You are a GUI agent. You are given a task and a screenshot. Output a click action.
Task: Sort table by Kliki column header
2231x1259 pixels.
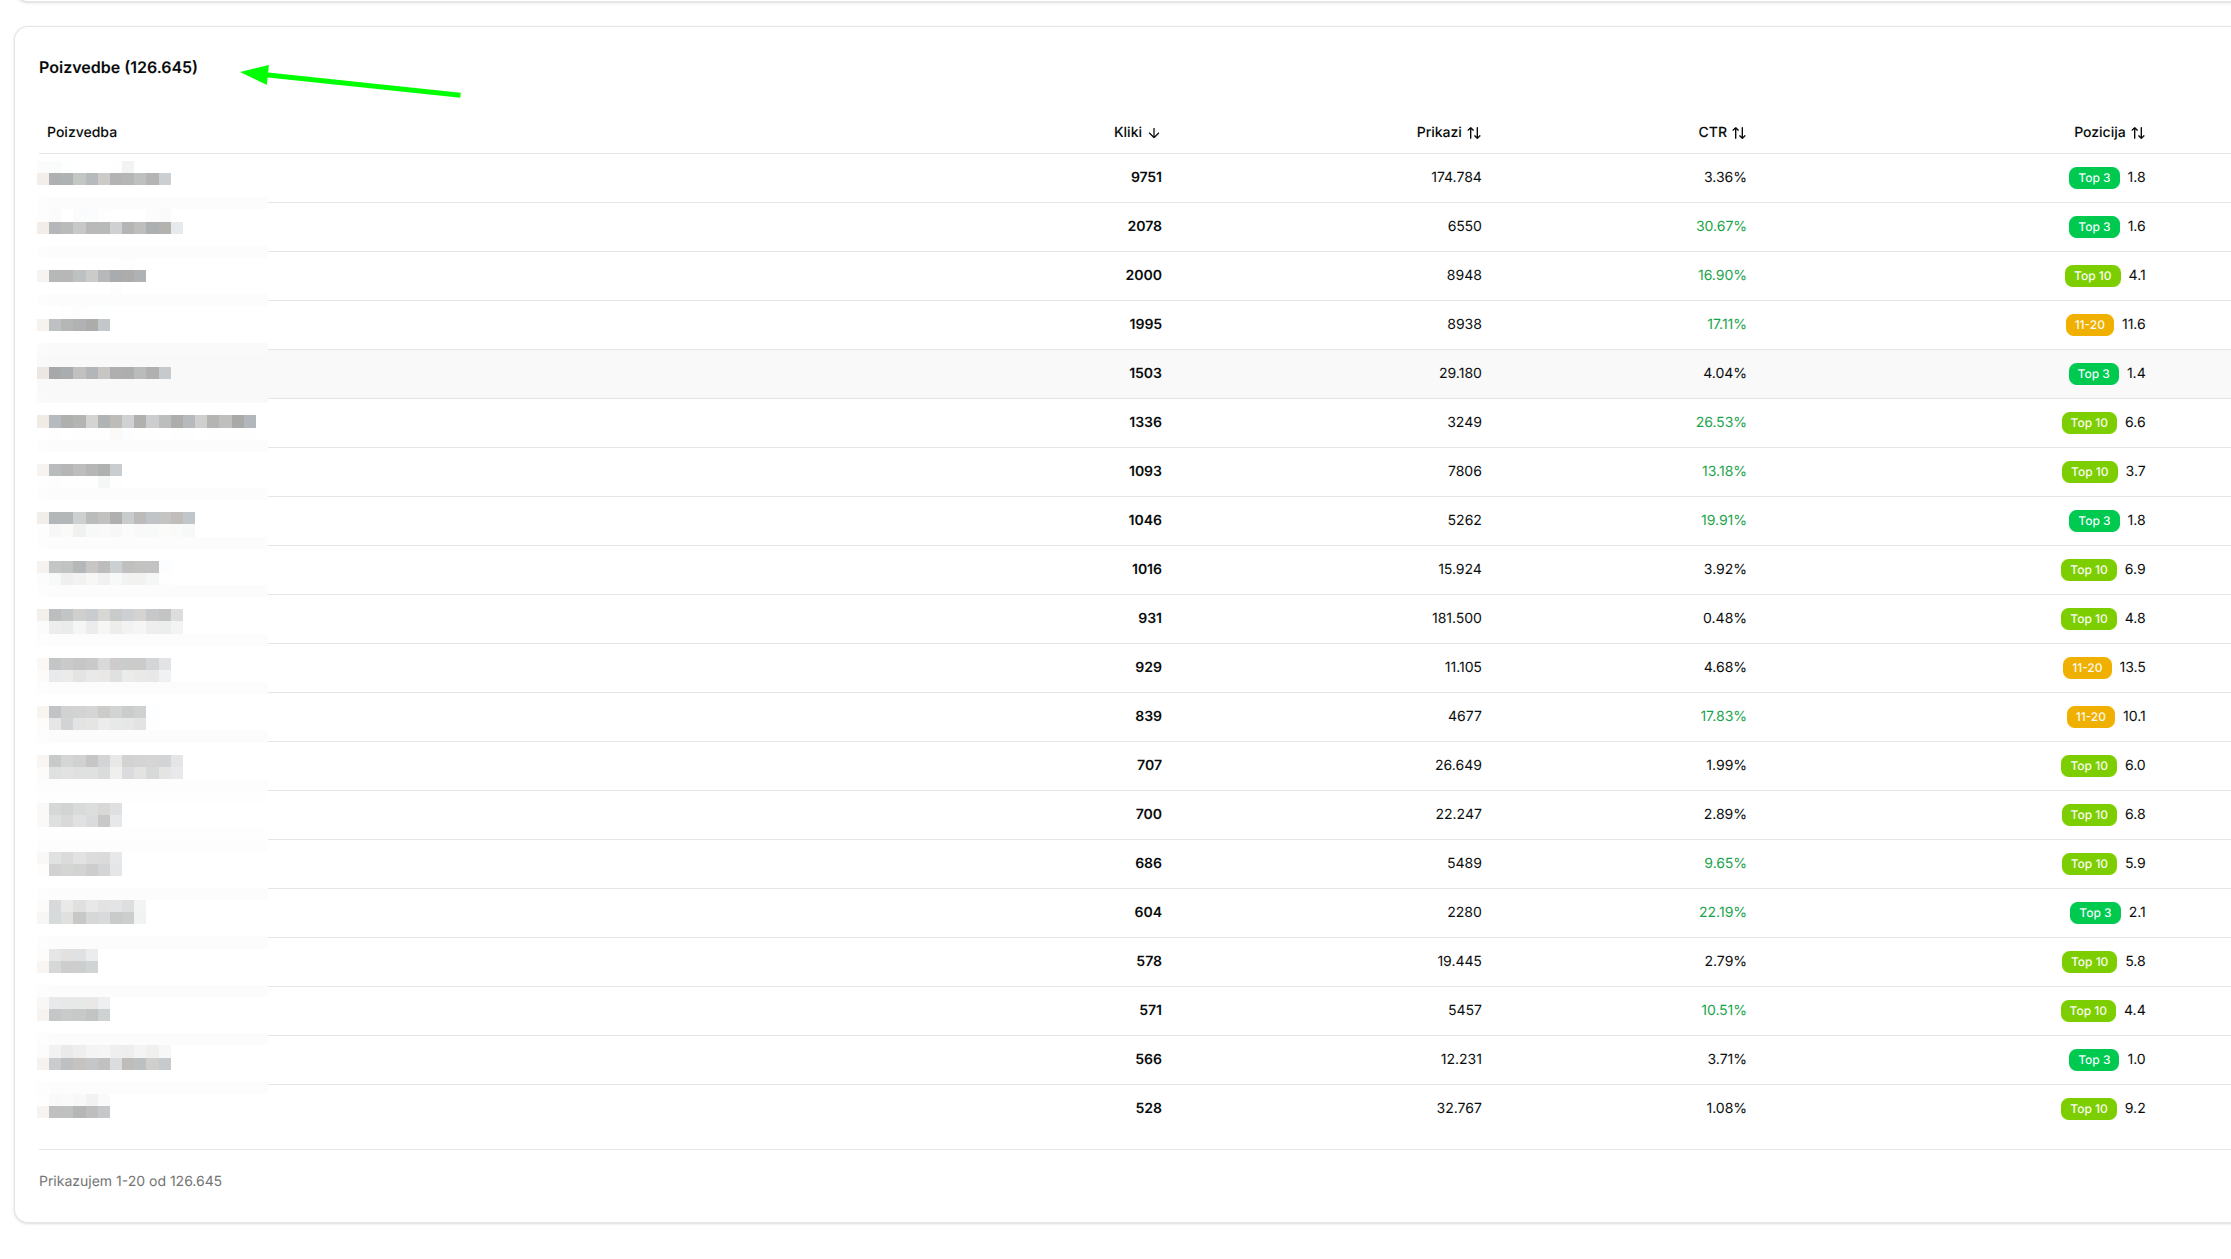click(1127, 132)
